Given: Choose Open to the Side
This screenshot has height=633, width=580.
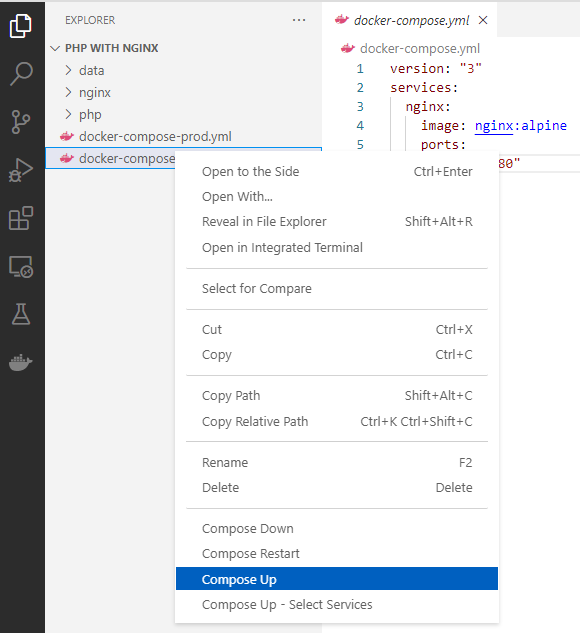Looking at the screenshot, I should 337,172.
